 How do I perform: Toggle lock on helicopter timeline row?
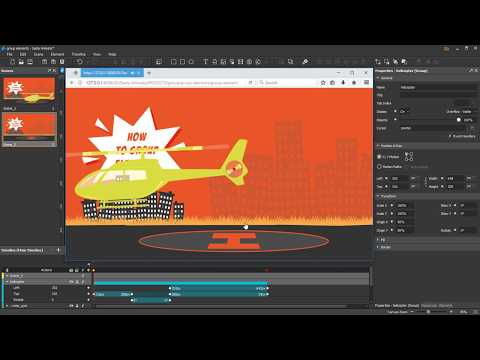click(77, 282)
